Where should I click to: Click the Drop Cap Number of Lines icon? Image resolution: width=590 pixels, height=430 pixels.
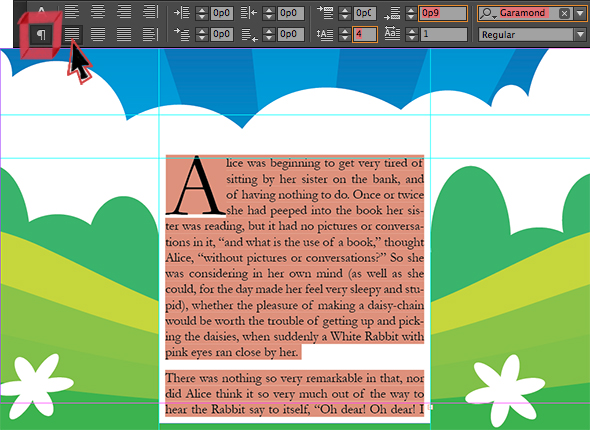click(325, 35)
